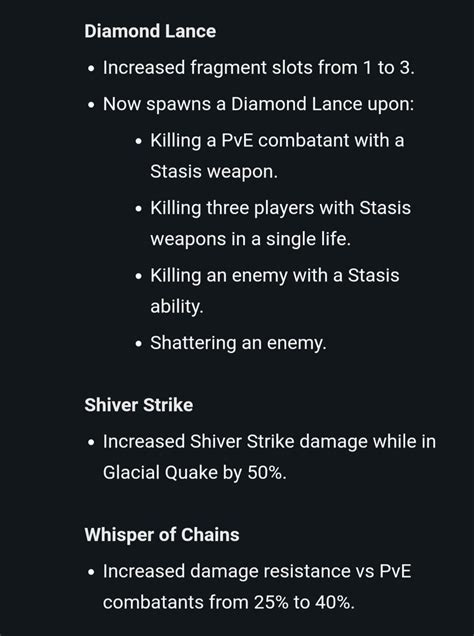This screenshot has width=474, height=636.
Task: Click the Diamond Lance heading
Action: click(150, 31)
